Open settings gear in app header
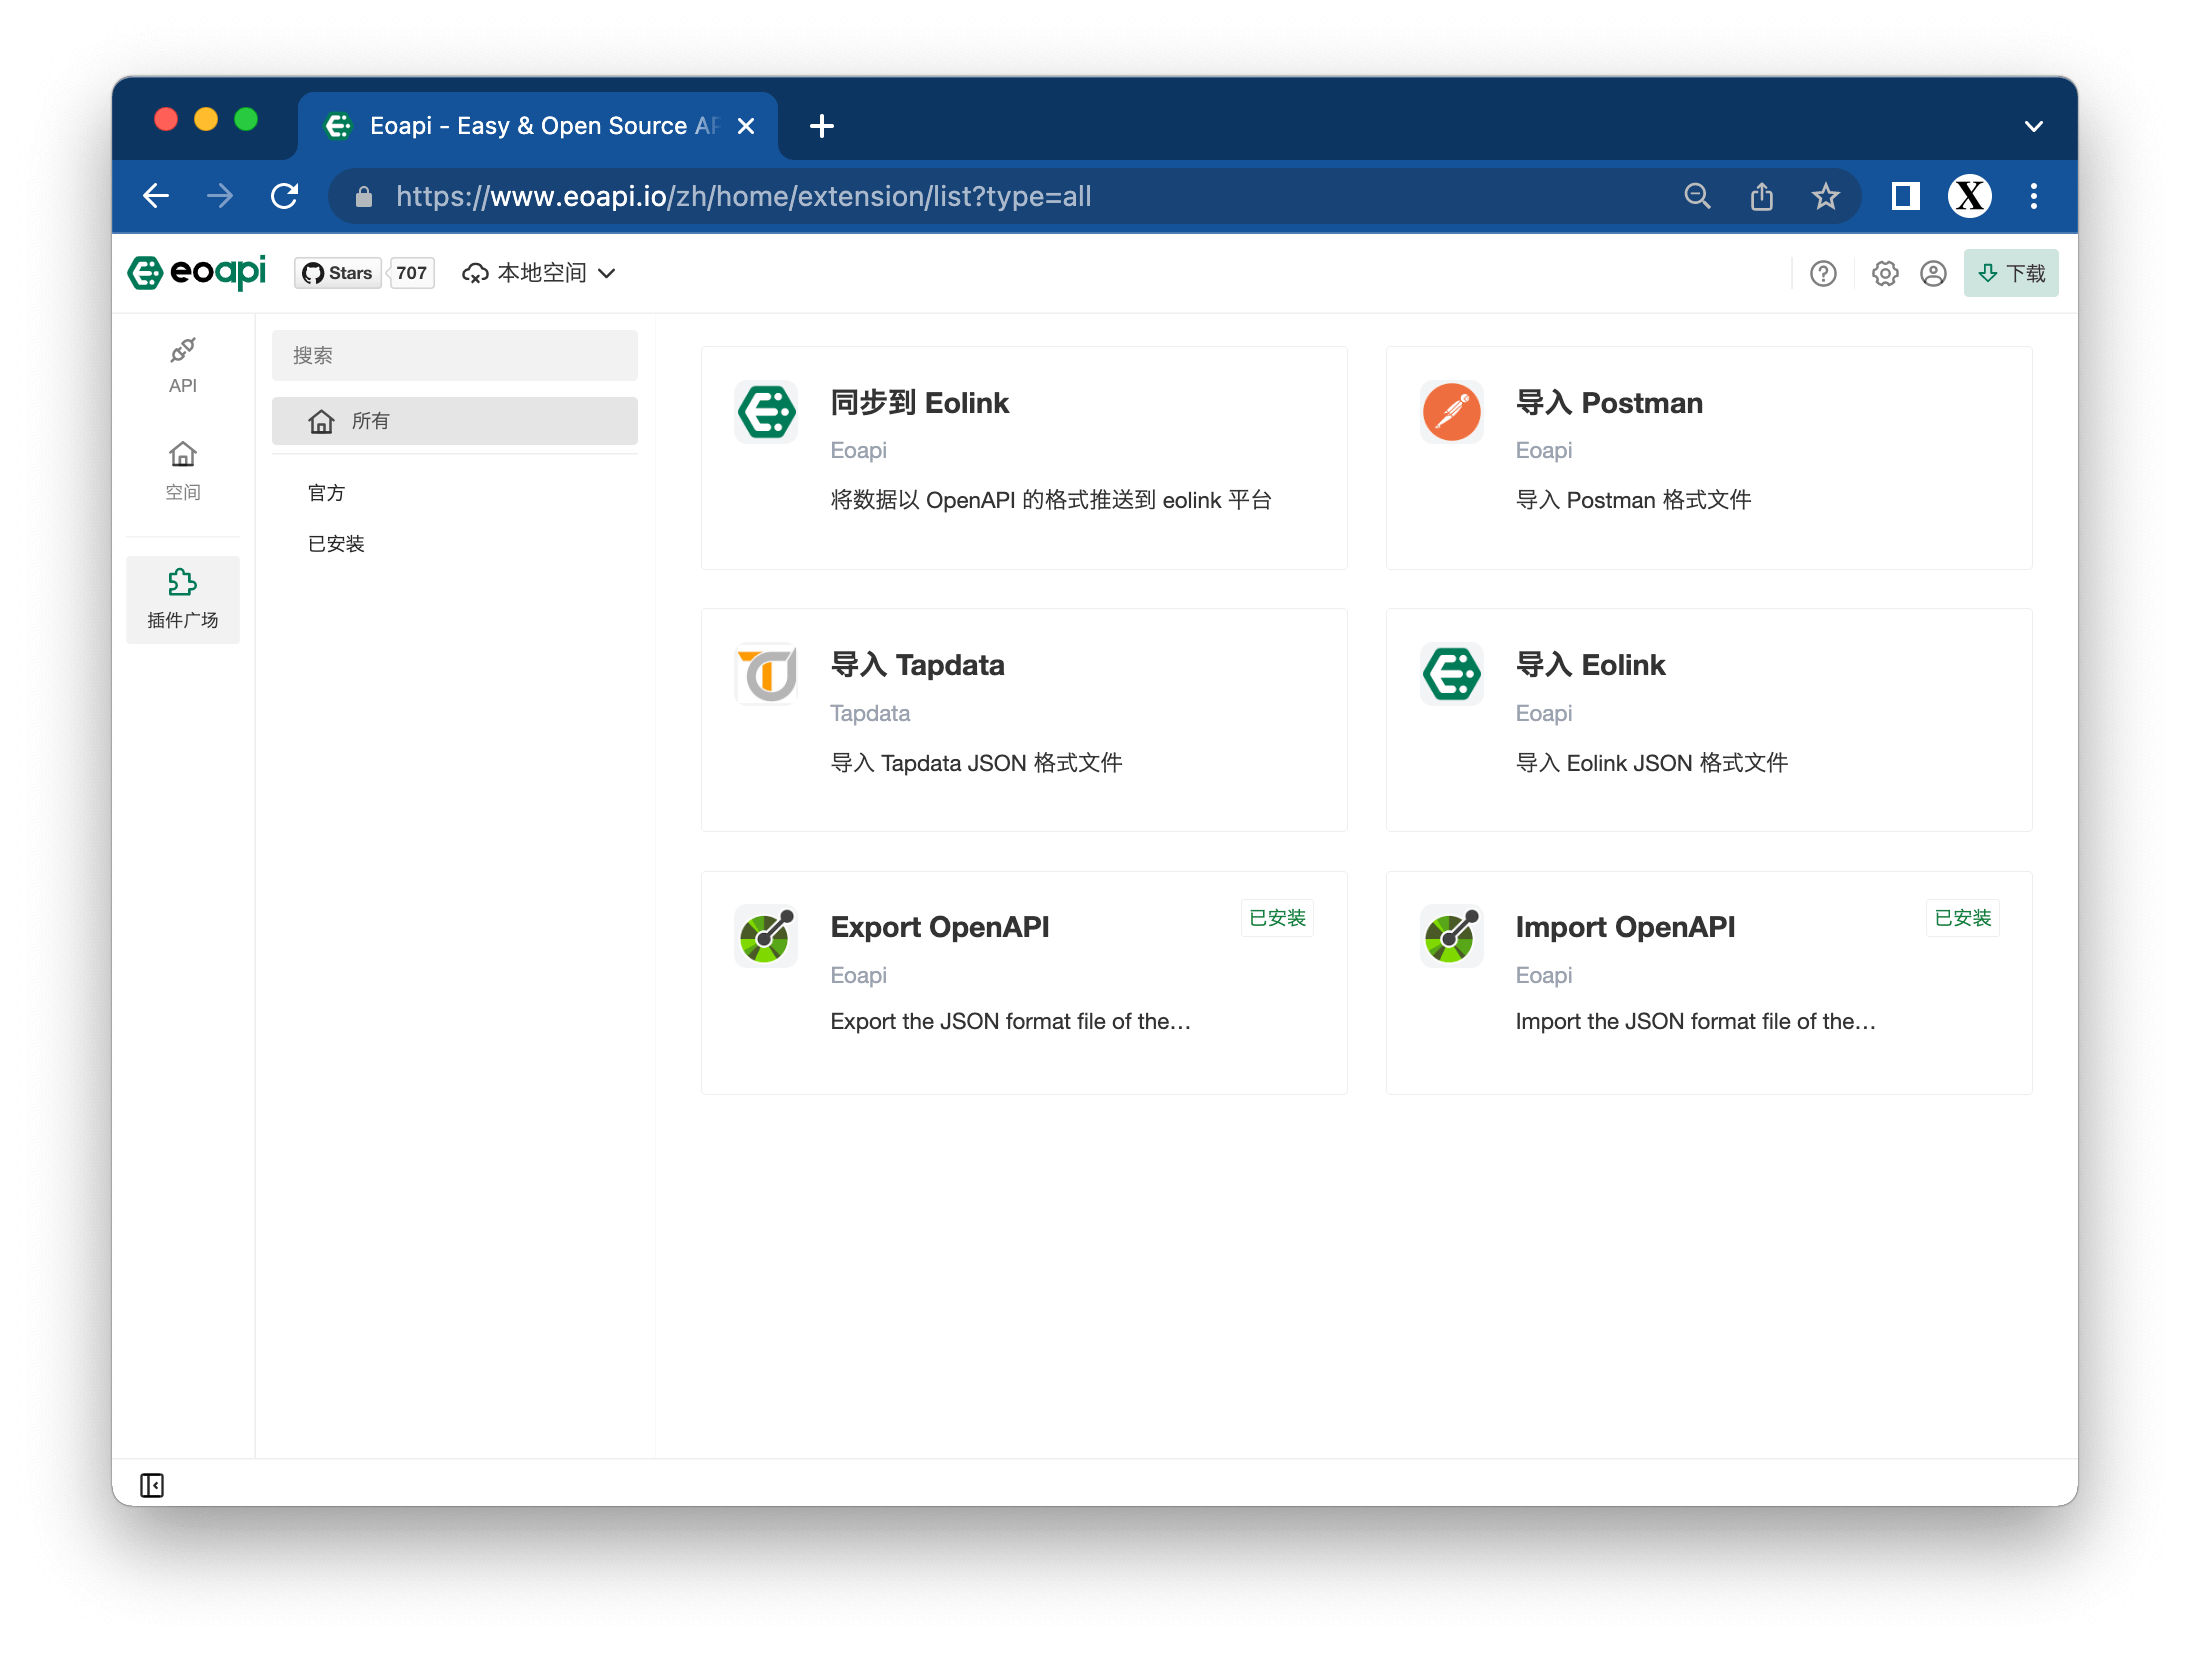Screen dimensions: 2190x1654 [x=1885, y=273]
